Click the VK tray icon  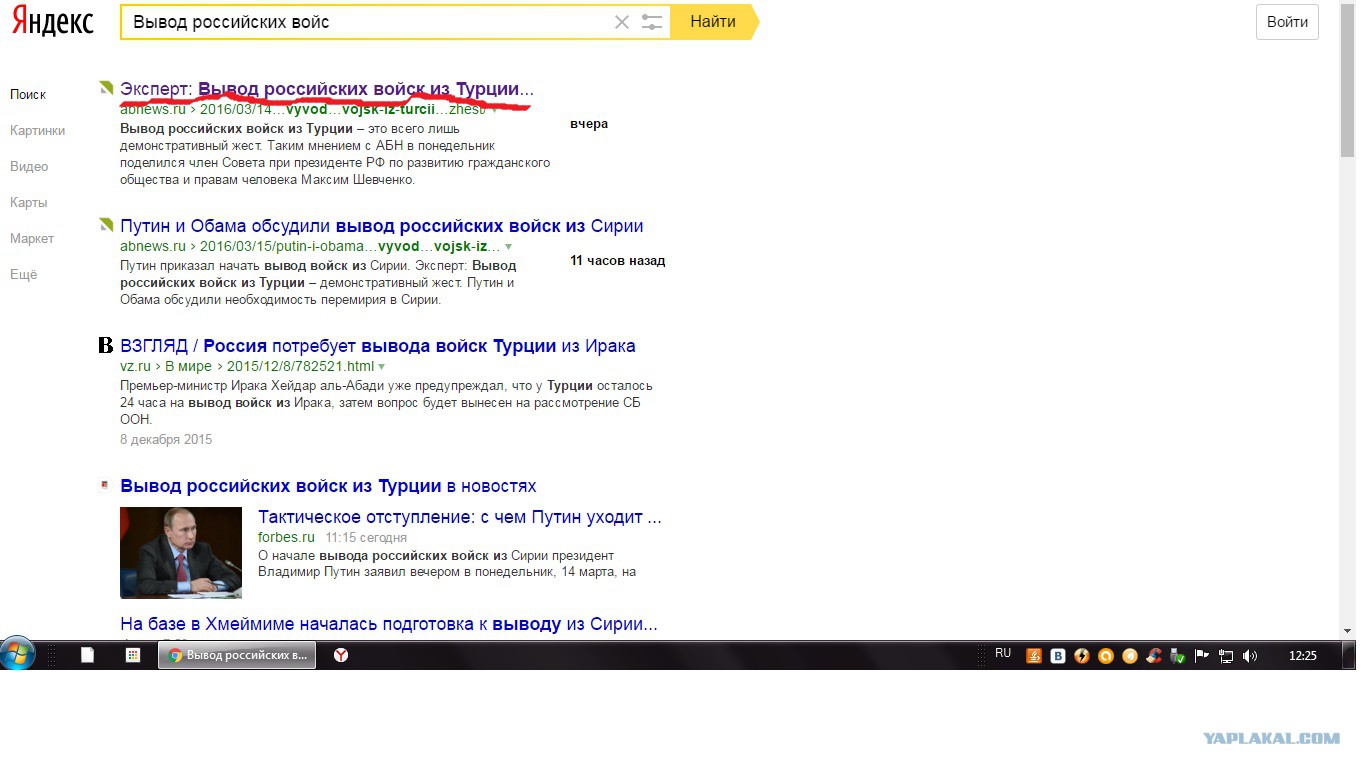point(1058,656)
